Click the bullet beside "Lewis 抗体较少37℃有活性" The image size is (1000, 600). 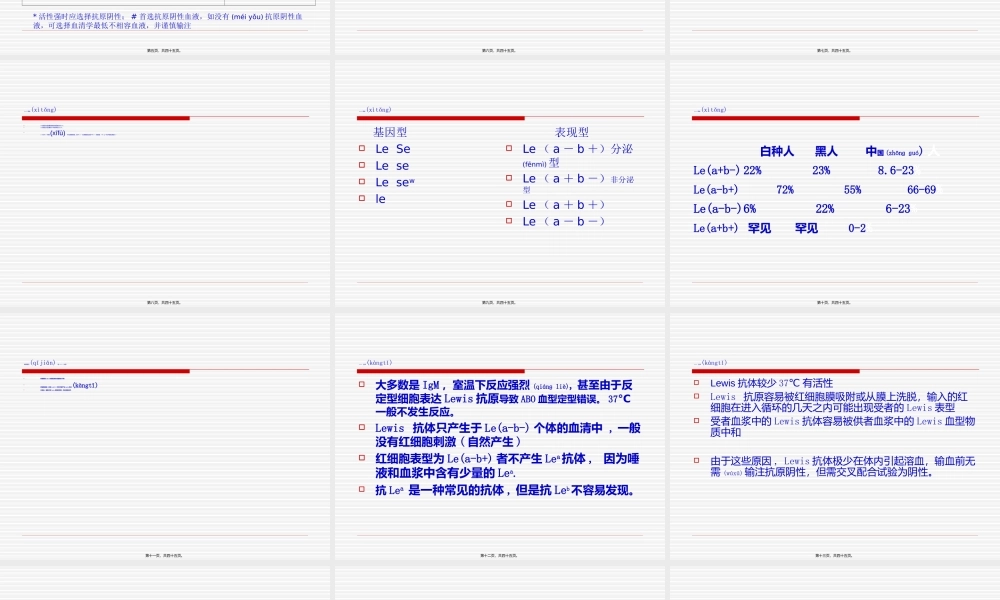(696, 382)
